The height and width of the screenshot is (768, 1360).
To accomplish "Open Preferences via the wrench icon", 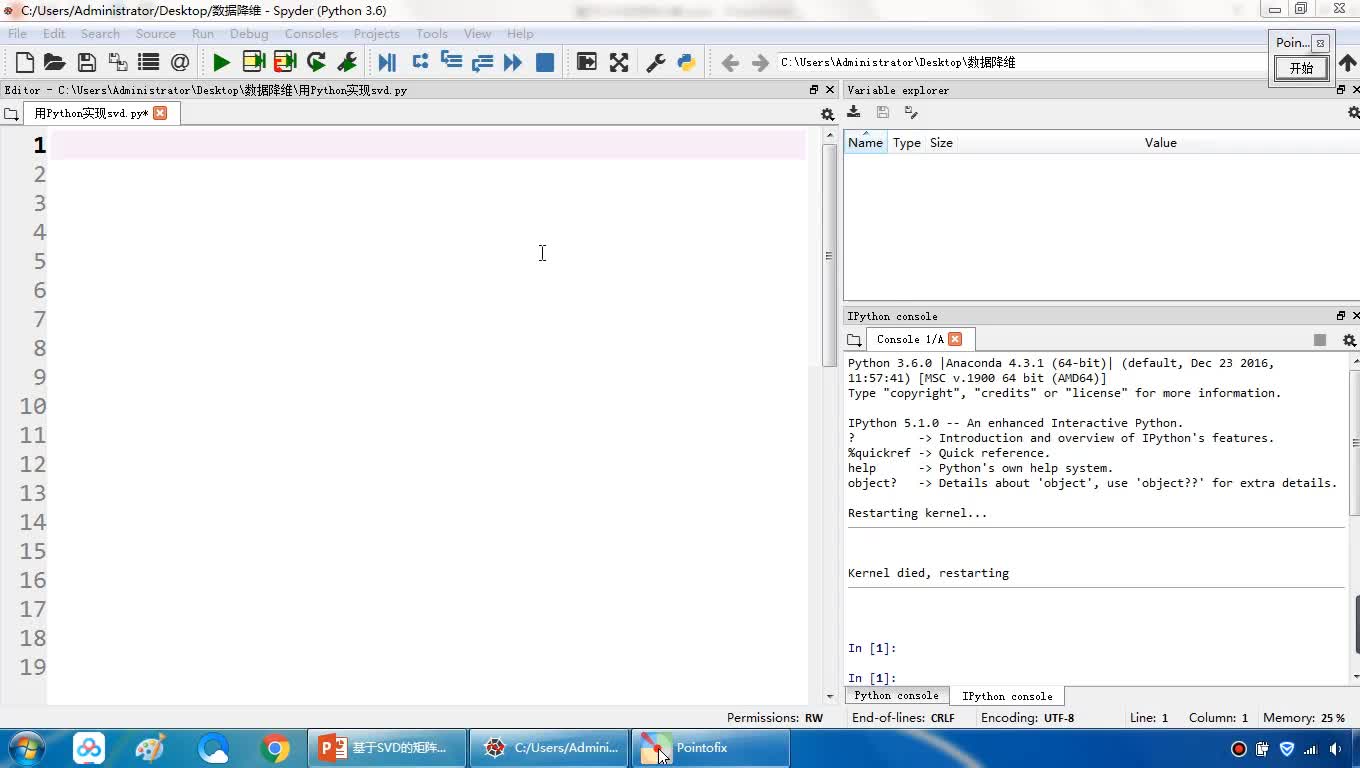I will pyautogui.click(x=656, y=62).
